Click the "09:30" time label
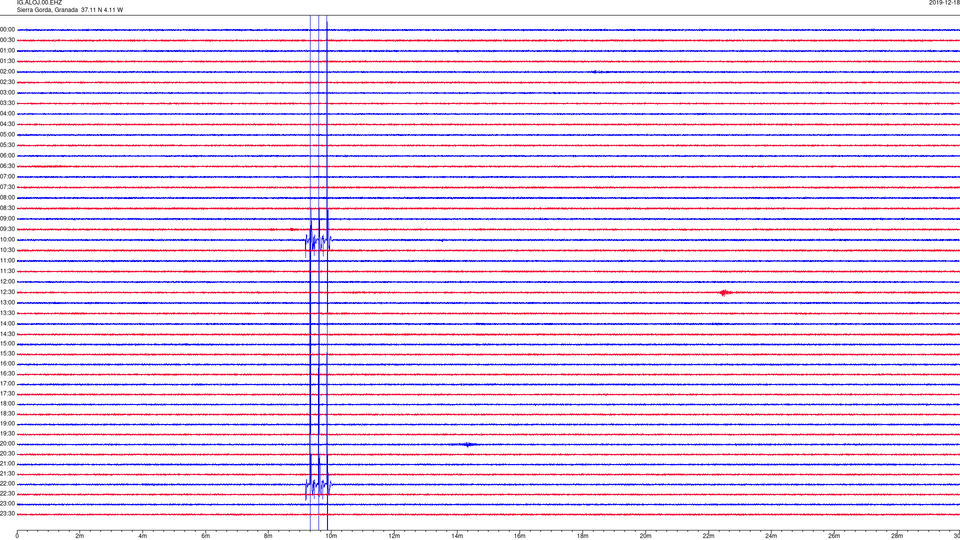Image resolution: width=960 pixels, height=540 pixels. 7,230
